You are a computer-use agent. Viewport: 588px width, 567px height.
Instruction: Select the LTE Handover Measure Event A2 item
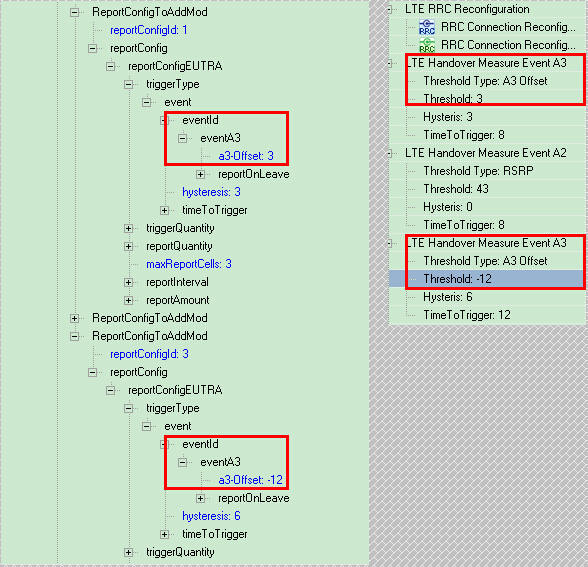click(x=486, y=153)
